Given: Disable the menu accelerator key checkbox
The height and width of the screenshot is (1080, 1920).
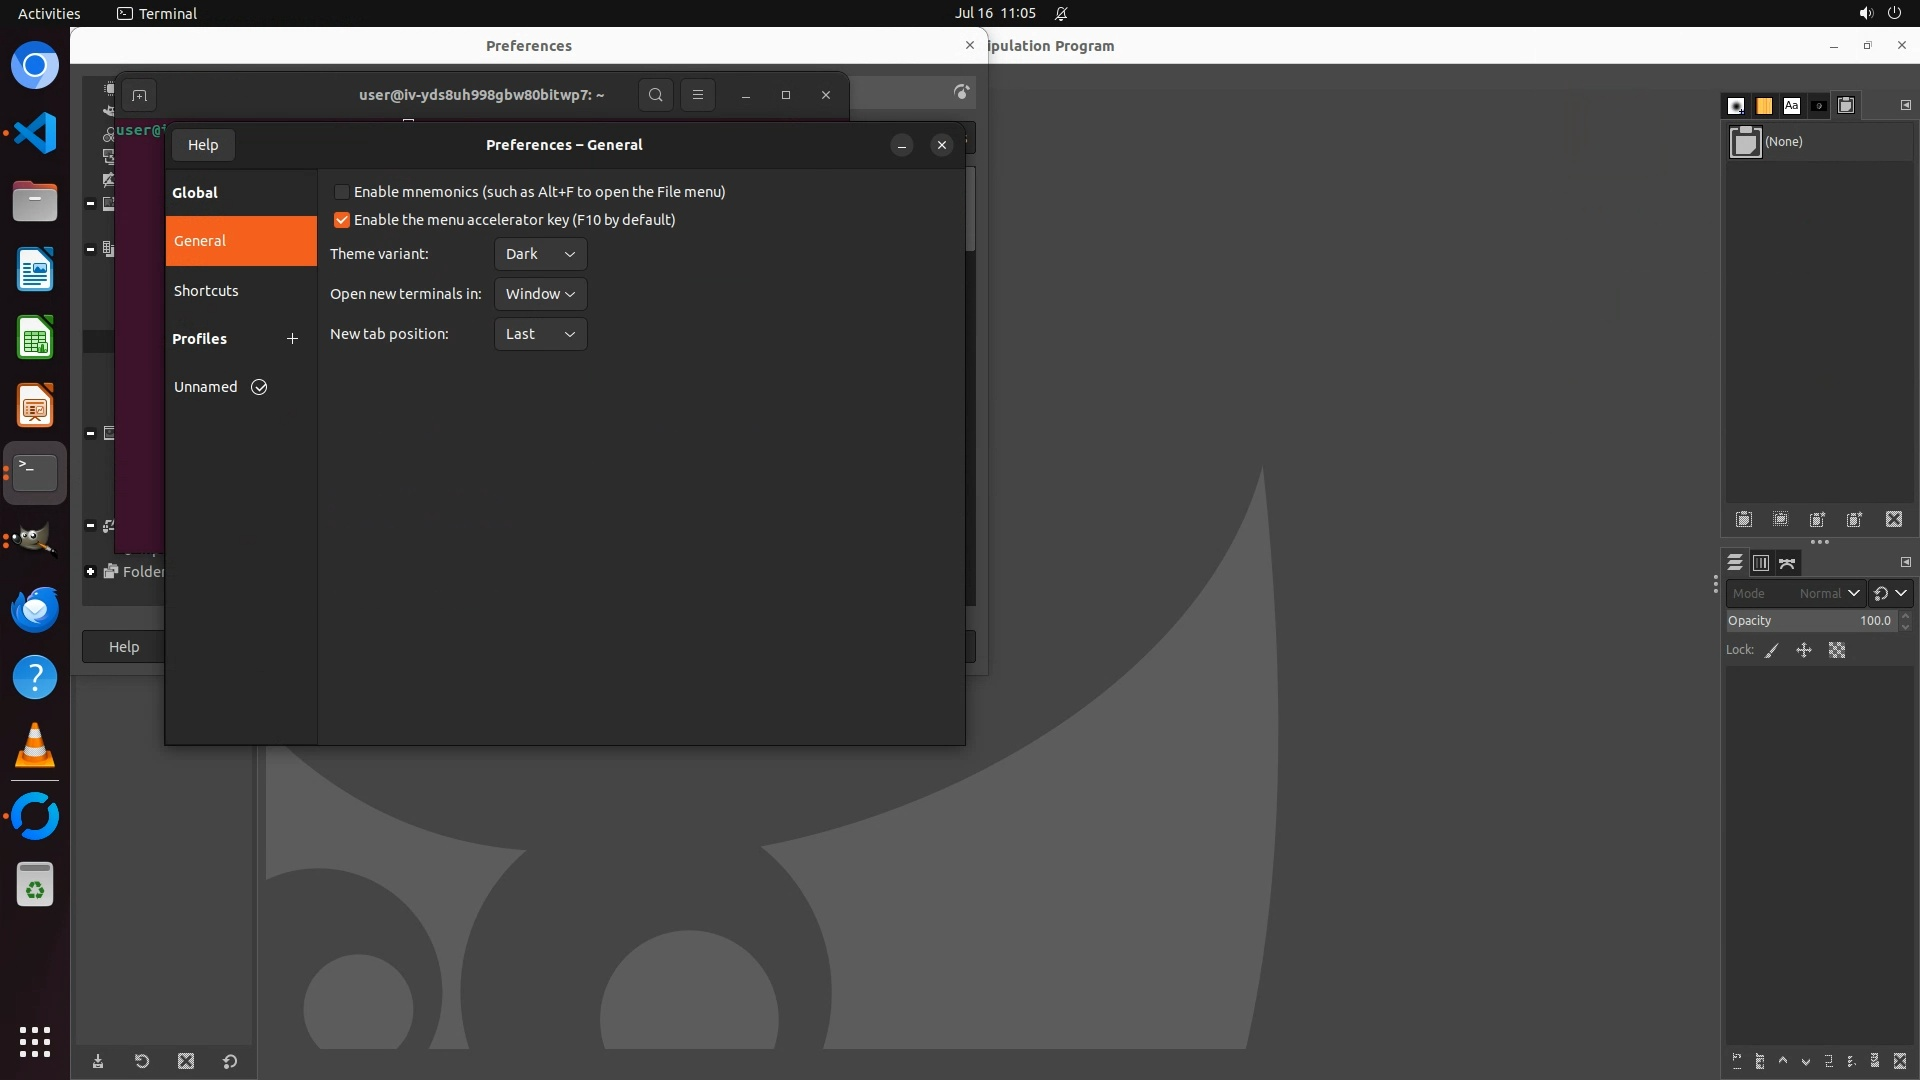Looking at the screenshot, I should point(342,220).
